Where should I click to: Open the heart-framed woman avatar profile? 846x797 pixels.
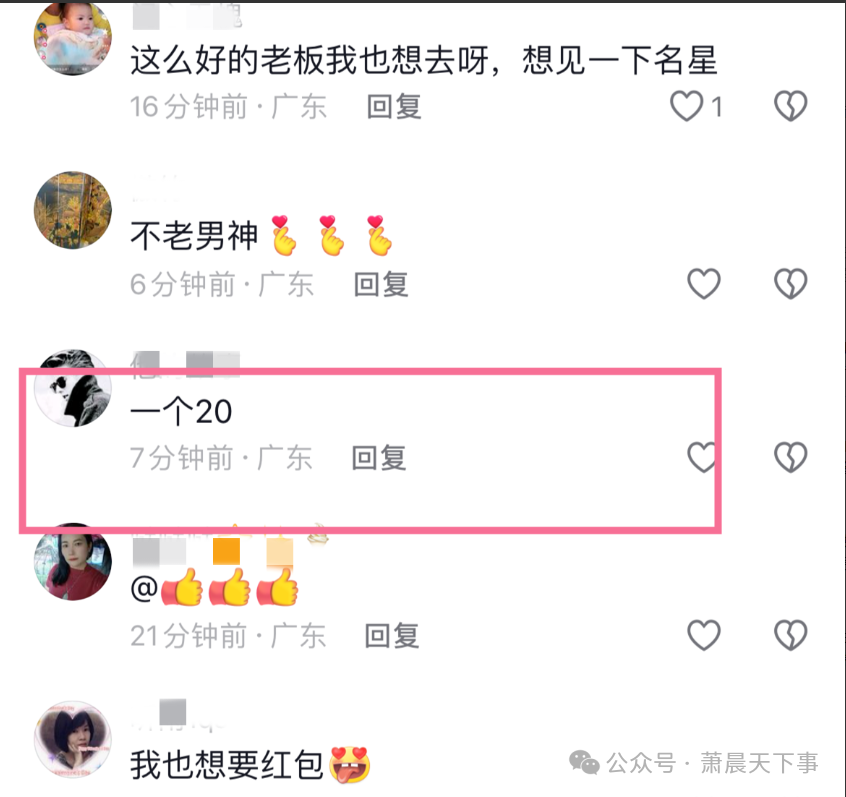point(73,740)
